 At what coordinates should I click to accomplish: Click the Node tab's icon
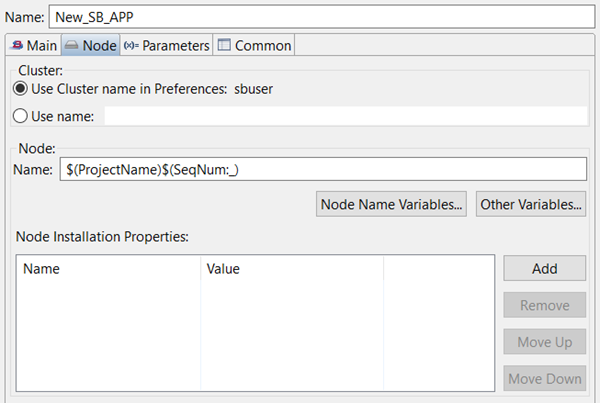pos(71,46)
